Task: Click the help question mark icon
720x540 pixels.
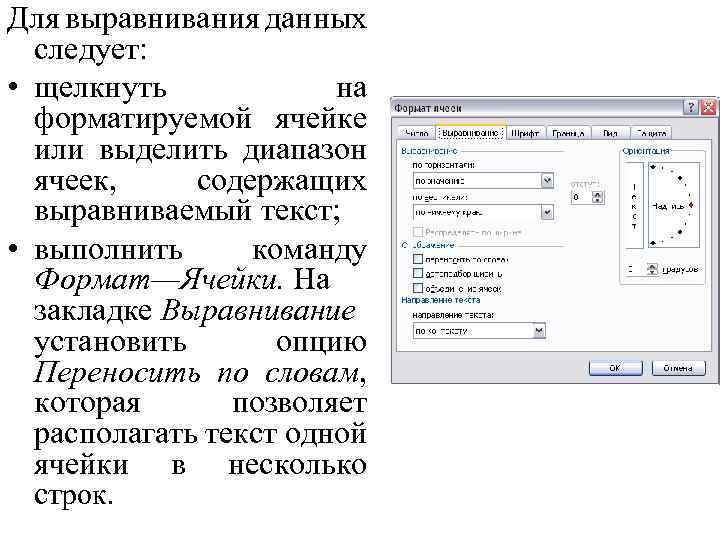Action: [x=691, y=107]
